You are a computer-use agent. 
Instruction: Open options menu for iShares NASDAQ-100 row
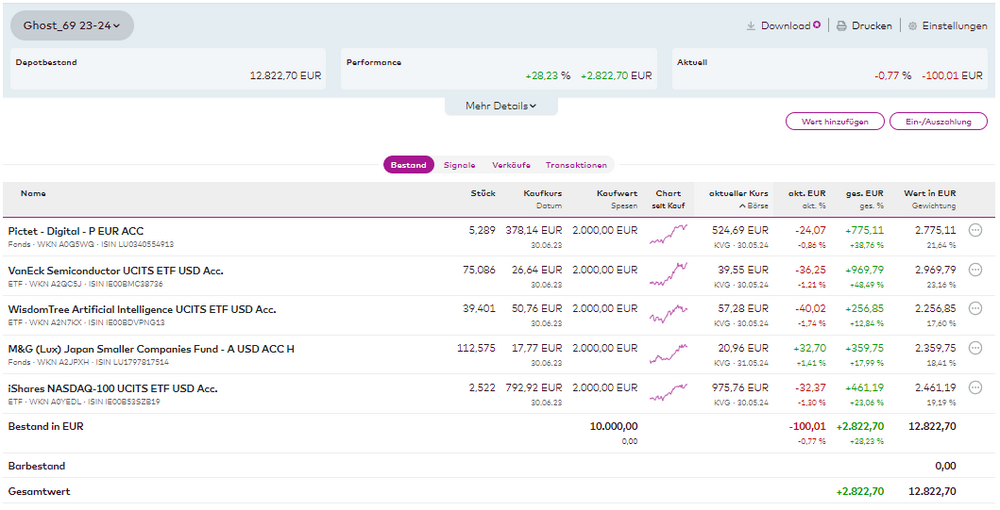point(976,387)
